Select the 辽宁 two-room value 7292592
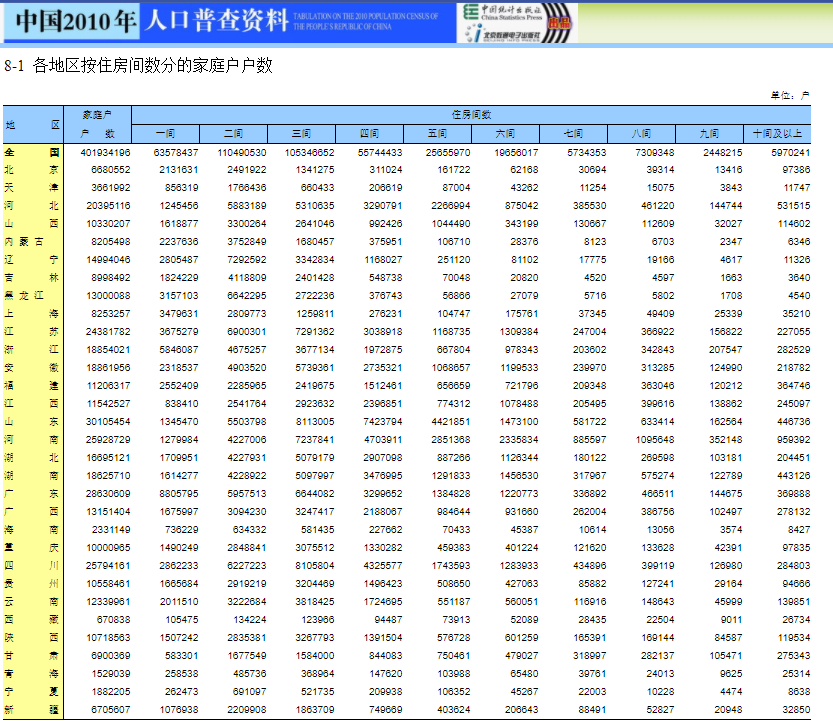Image resolution: width=833 pixels, height=722 pixels. point(246,260)
